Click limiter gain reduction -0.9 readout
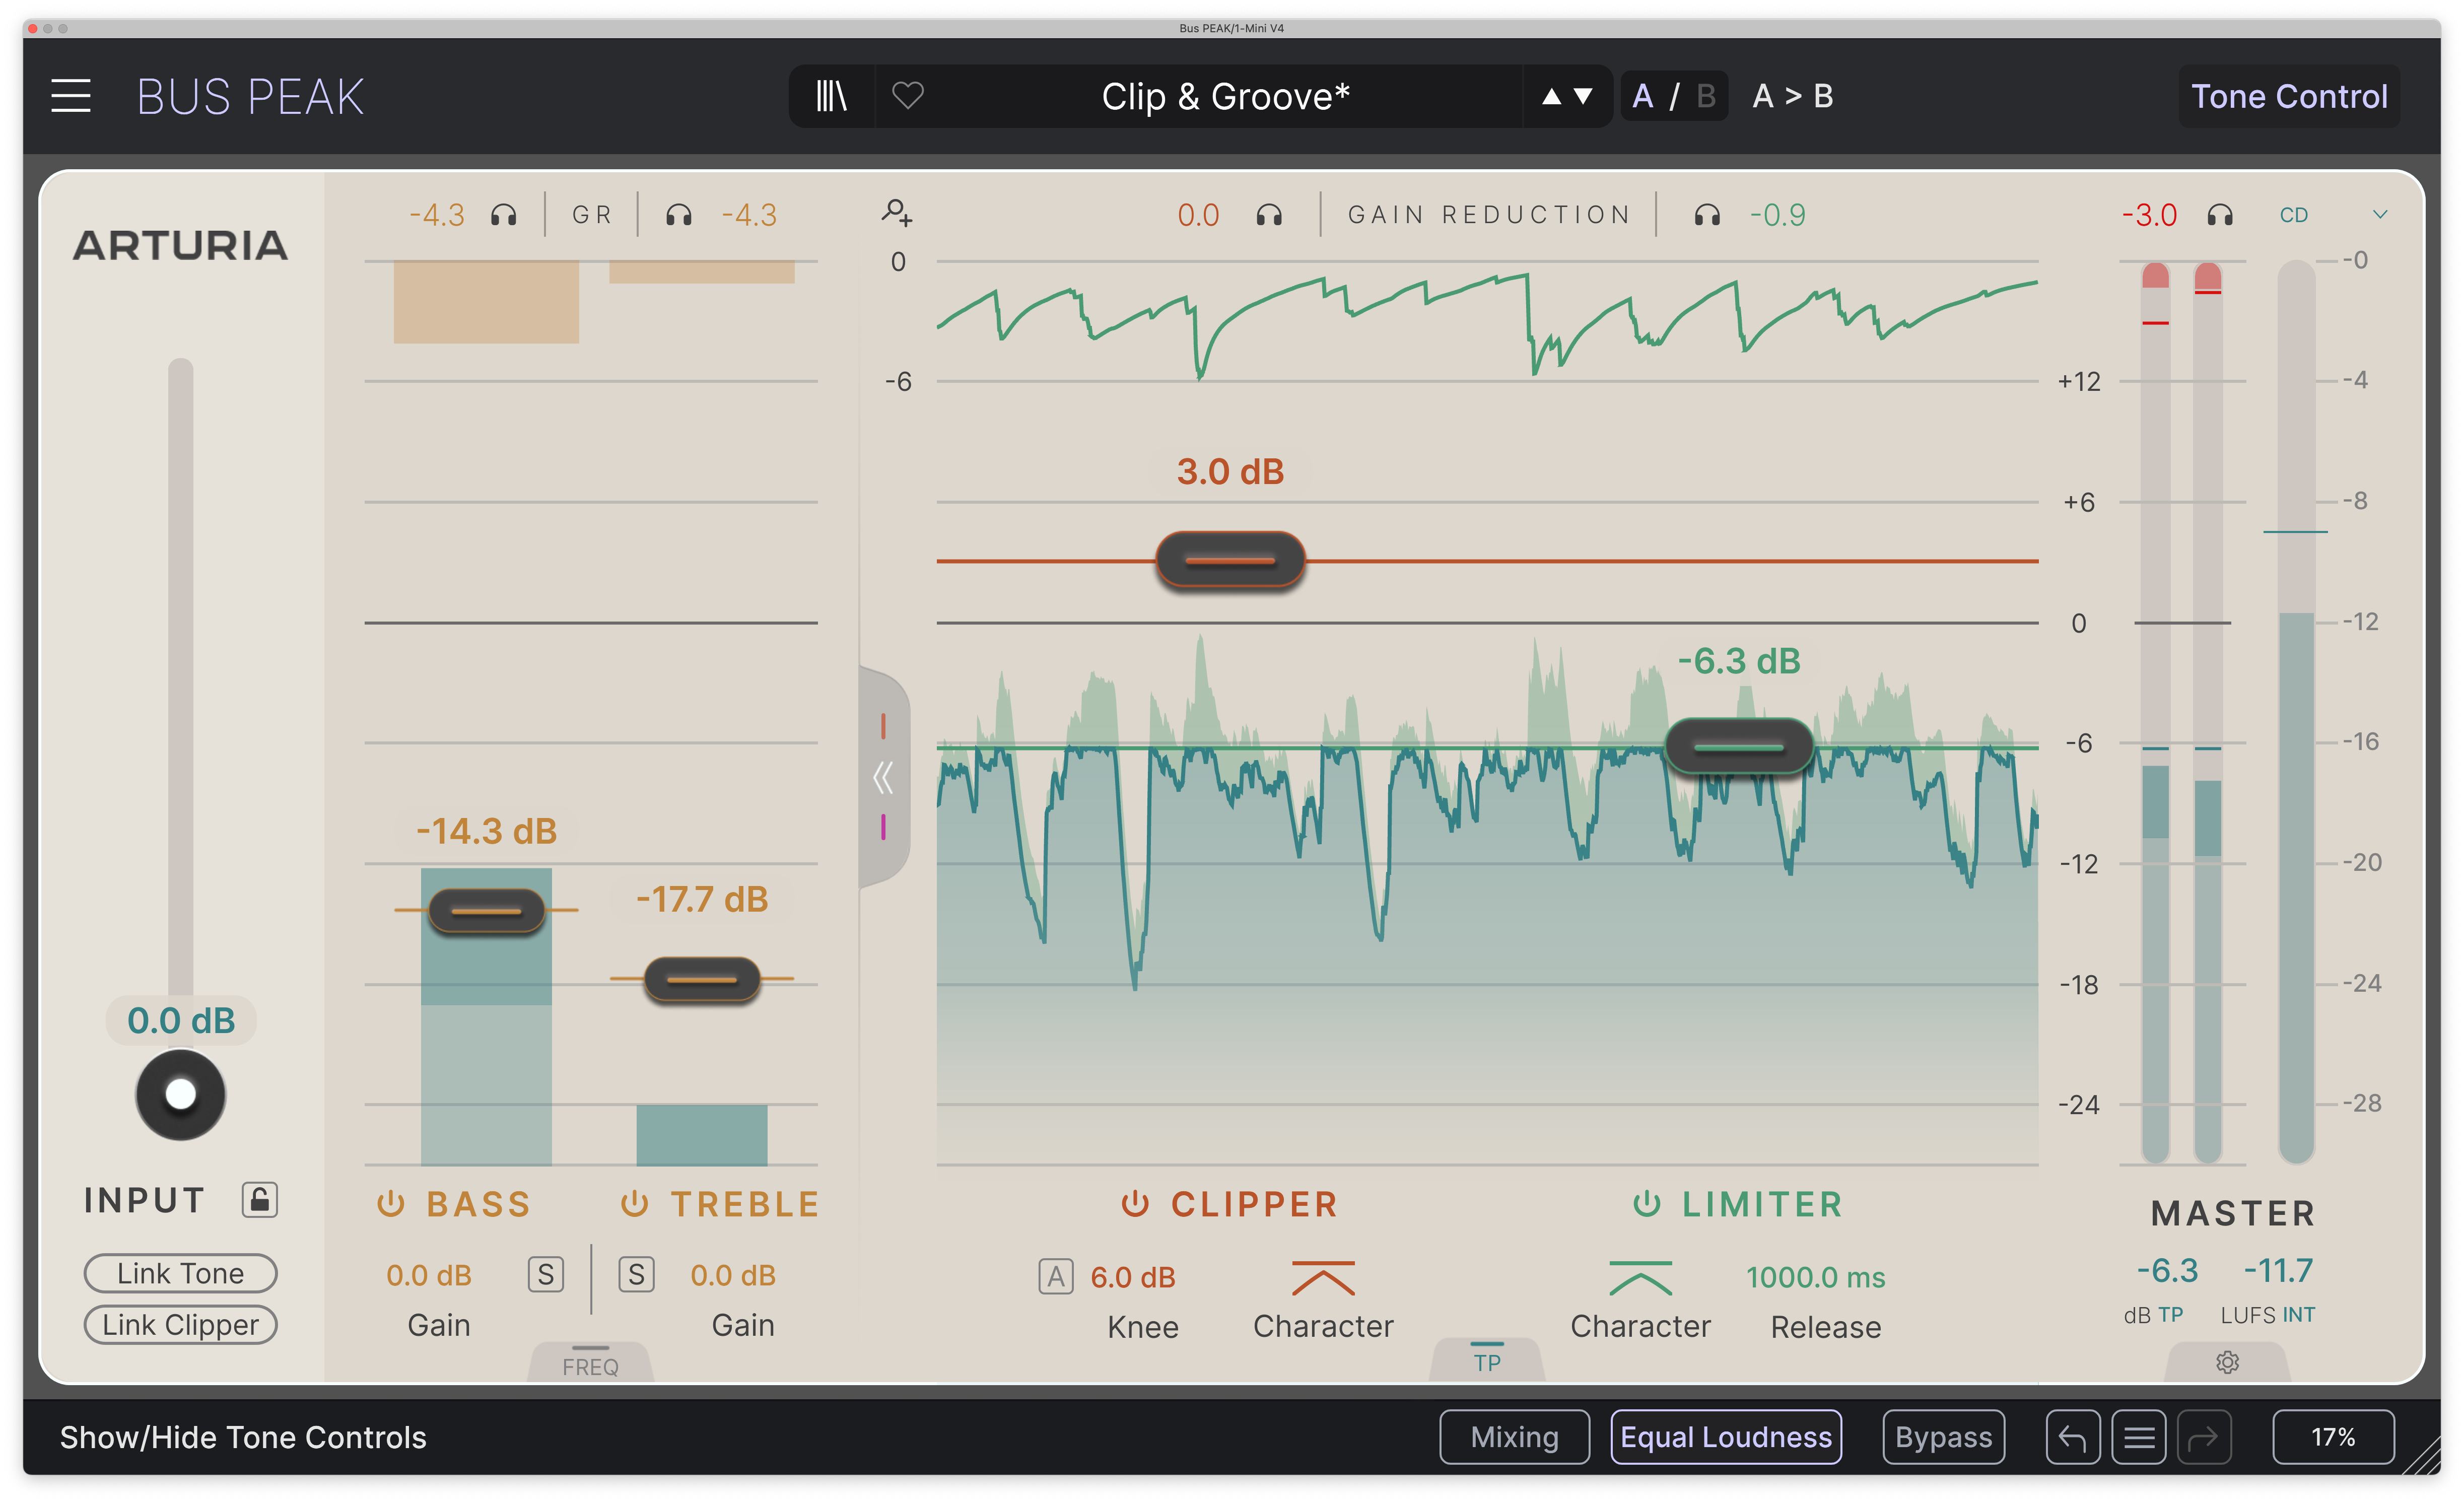 (x=1777, y=215)
